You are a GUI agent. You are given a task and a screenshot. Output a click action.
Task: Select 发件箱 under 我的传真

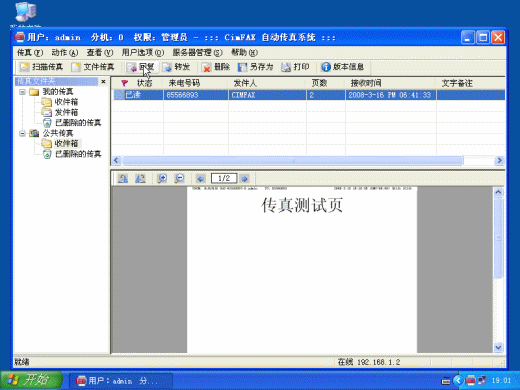coord(66,112)
